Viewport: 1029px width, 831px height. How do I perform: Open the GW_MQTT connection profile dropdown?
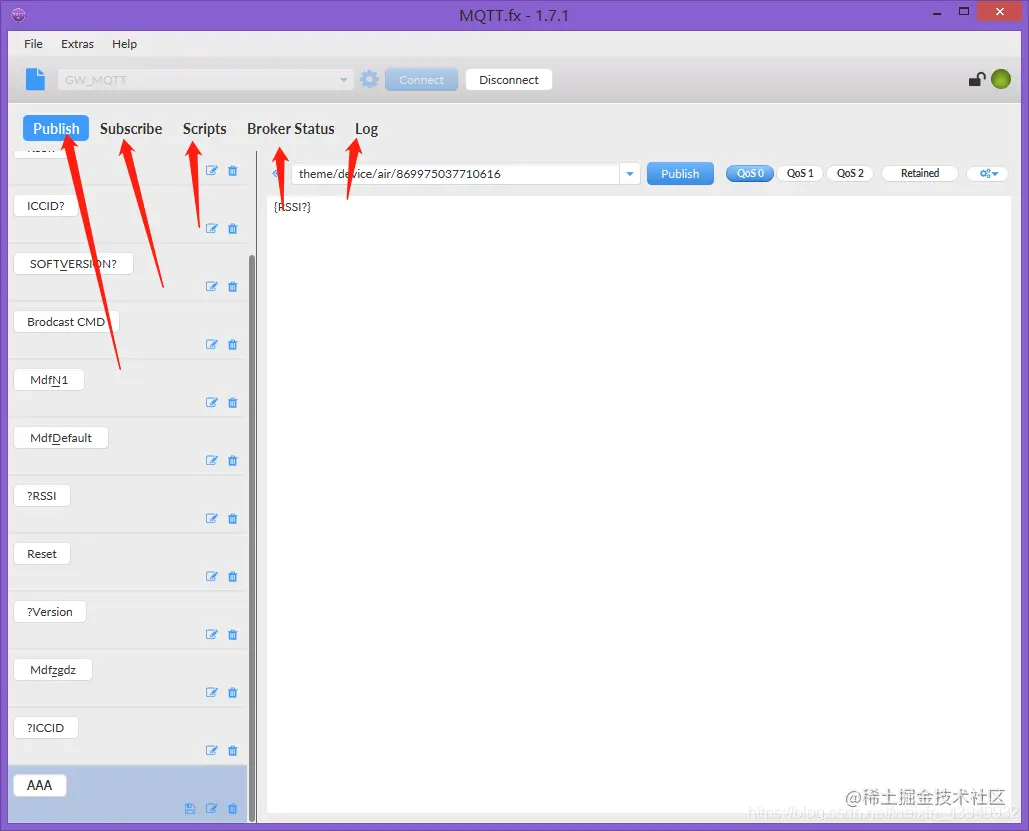tap(343, 80)
